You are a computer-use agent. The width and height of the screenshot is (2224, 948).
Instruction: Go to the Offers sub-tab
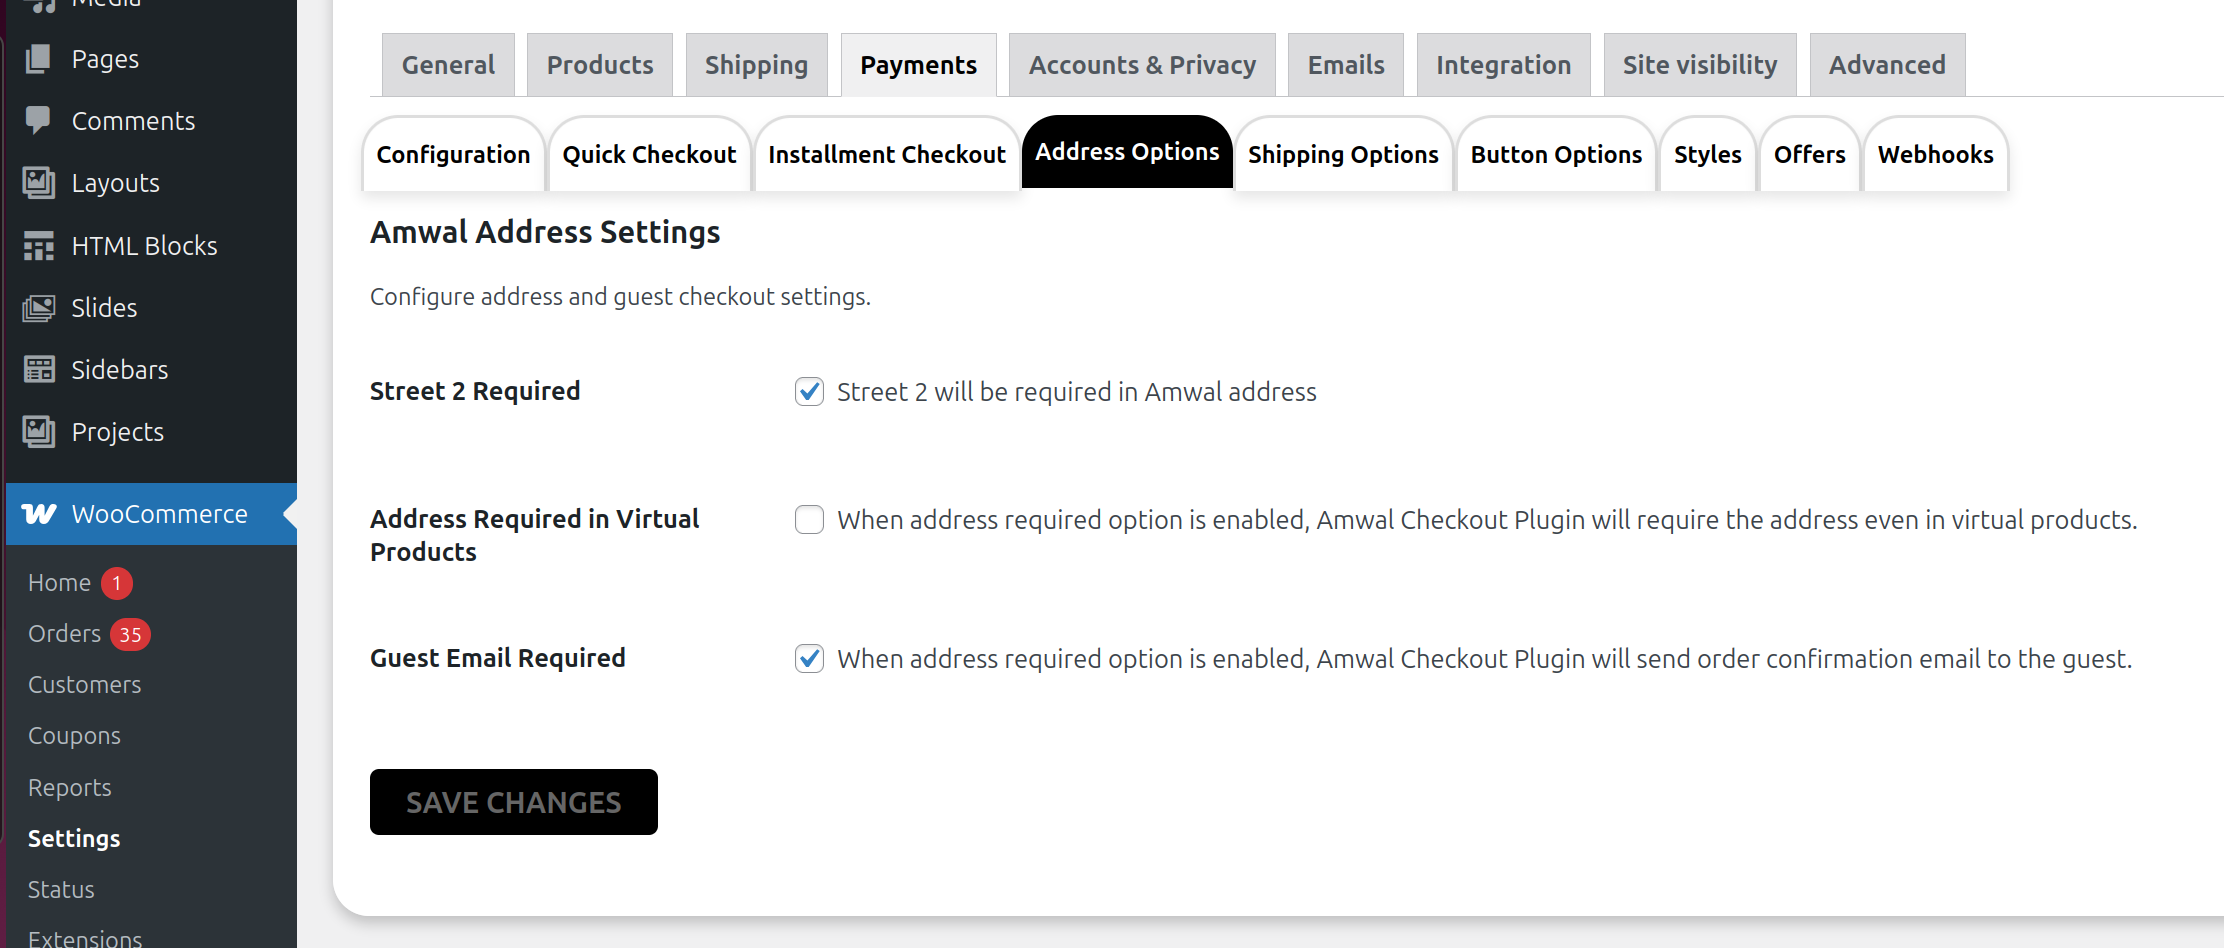1809,154
